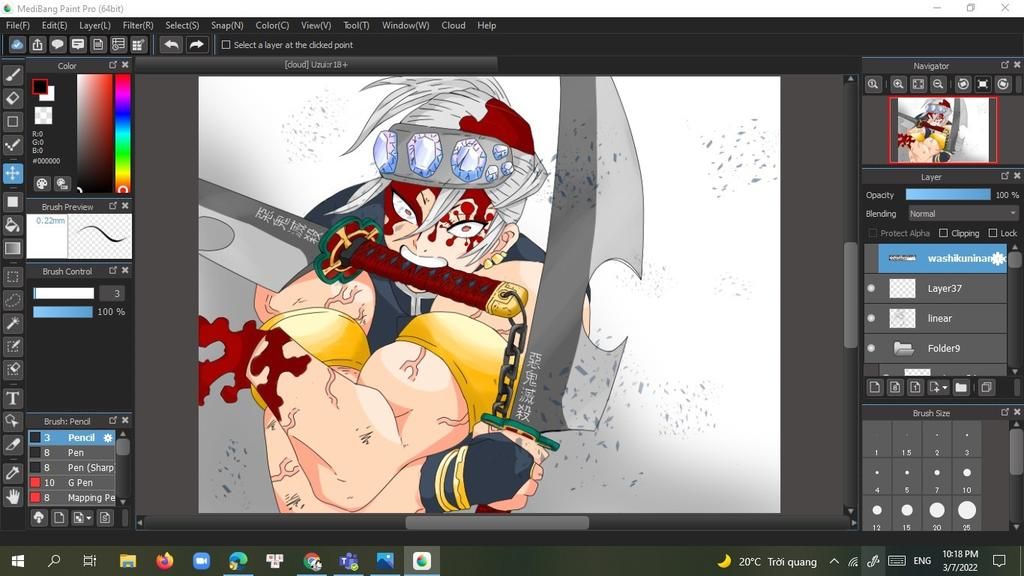Select the rectangular Select tool
This screenshot has height=576, width=1024.
(x=12, y=277)
